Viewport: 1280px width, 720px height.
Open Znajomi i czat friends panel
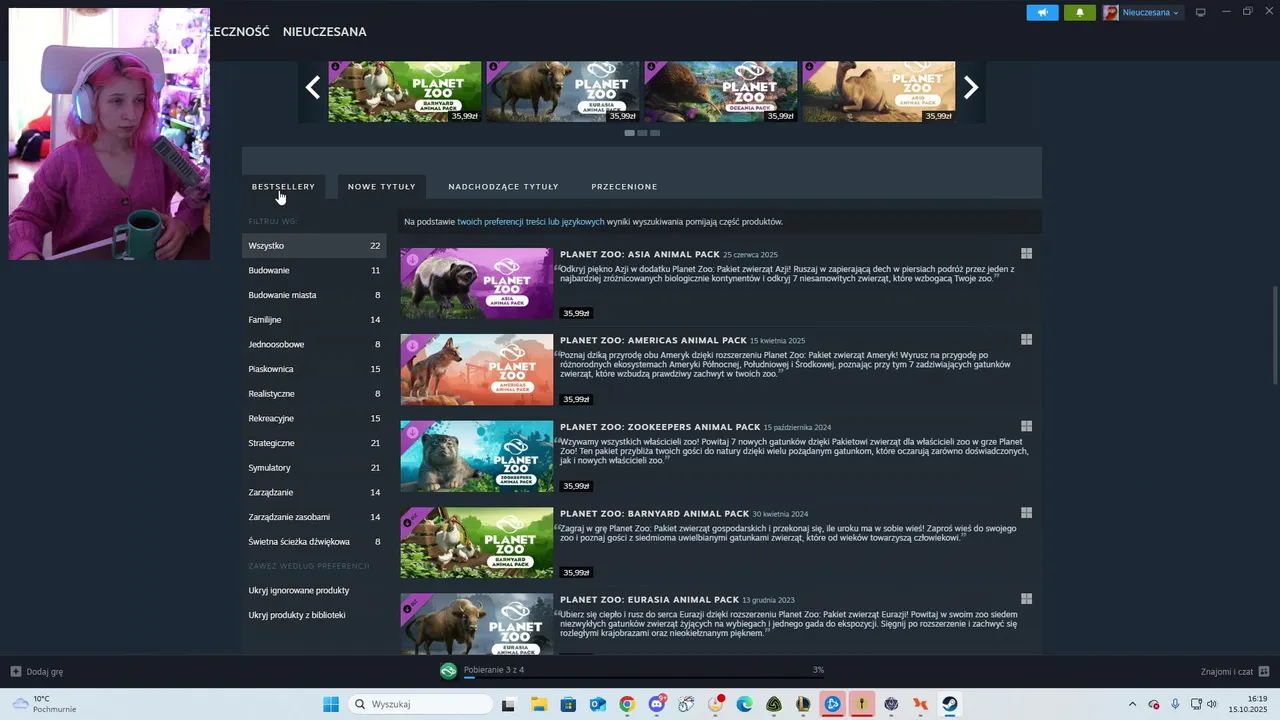(x=1235, y=671)
